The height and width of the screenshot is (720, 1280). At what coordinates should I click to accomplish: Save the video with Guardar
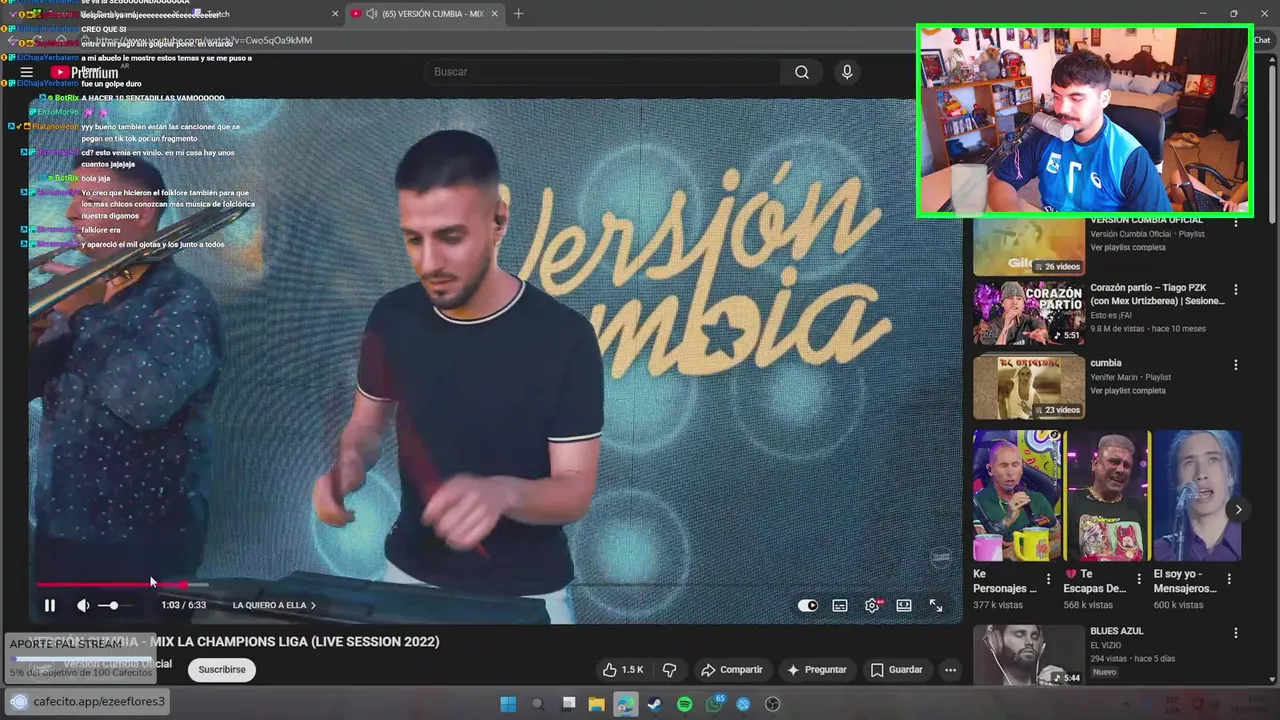896,670
